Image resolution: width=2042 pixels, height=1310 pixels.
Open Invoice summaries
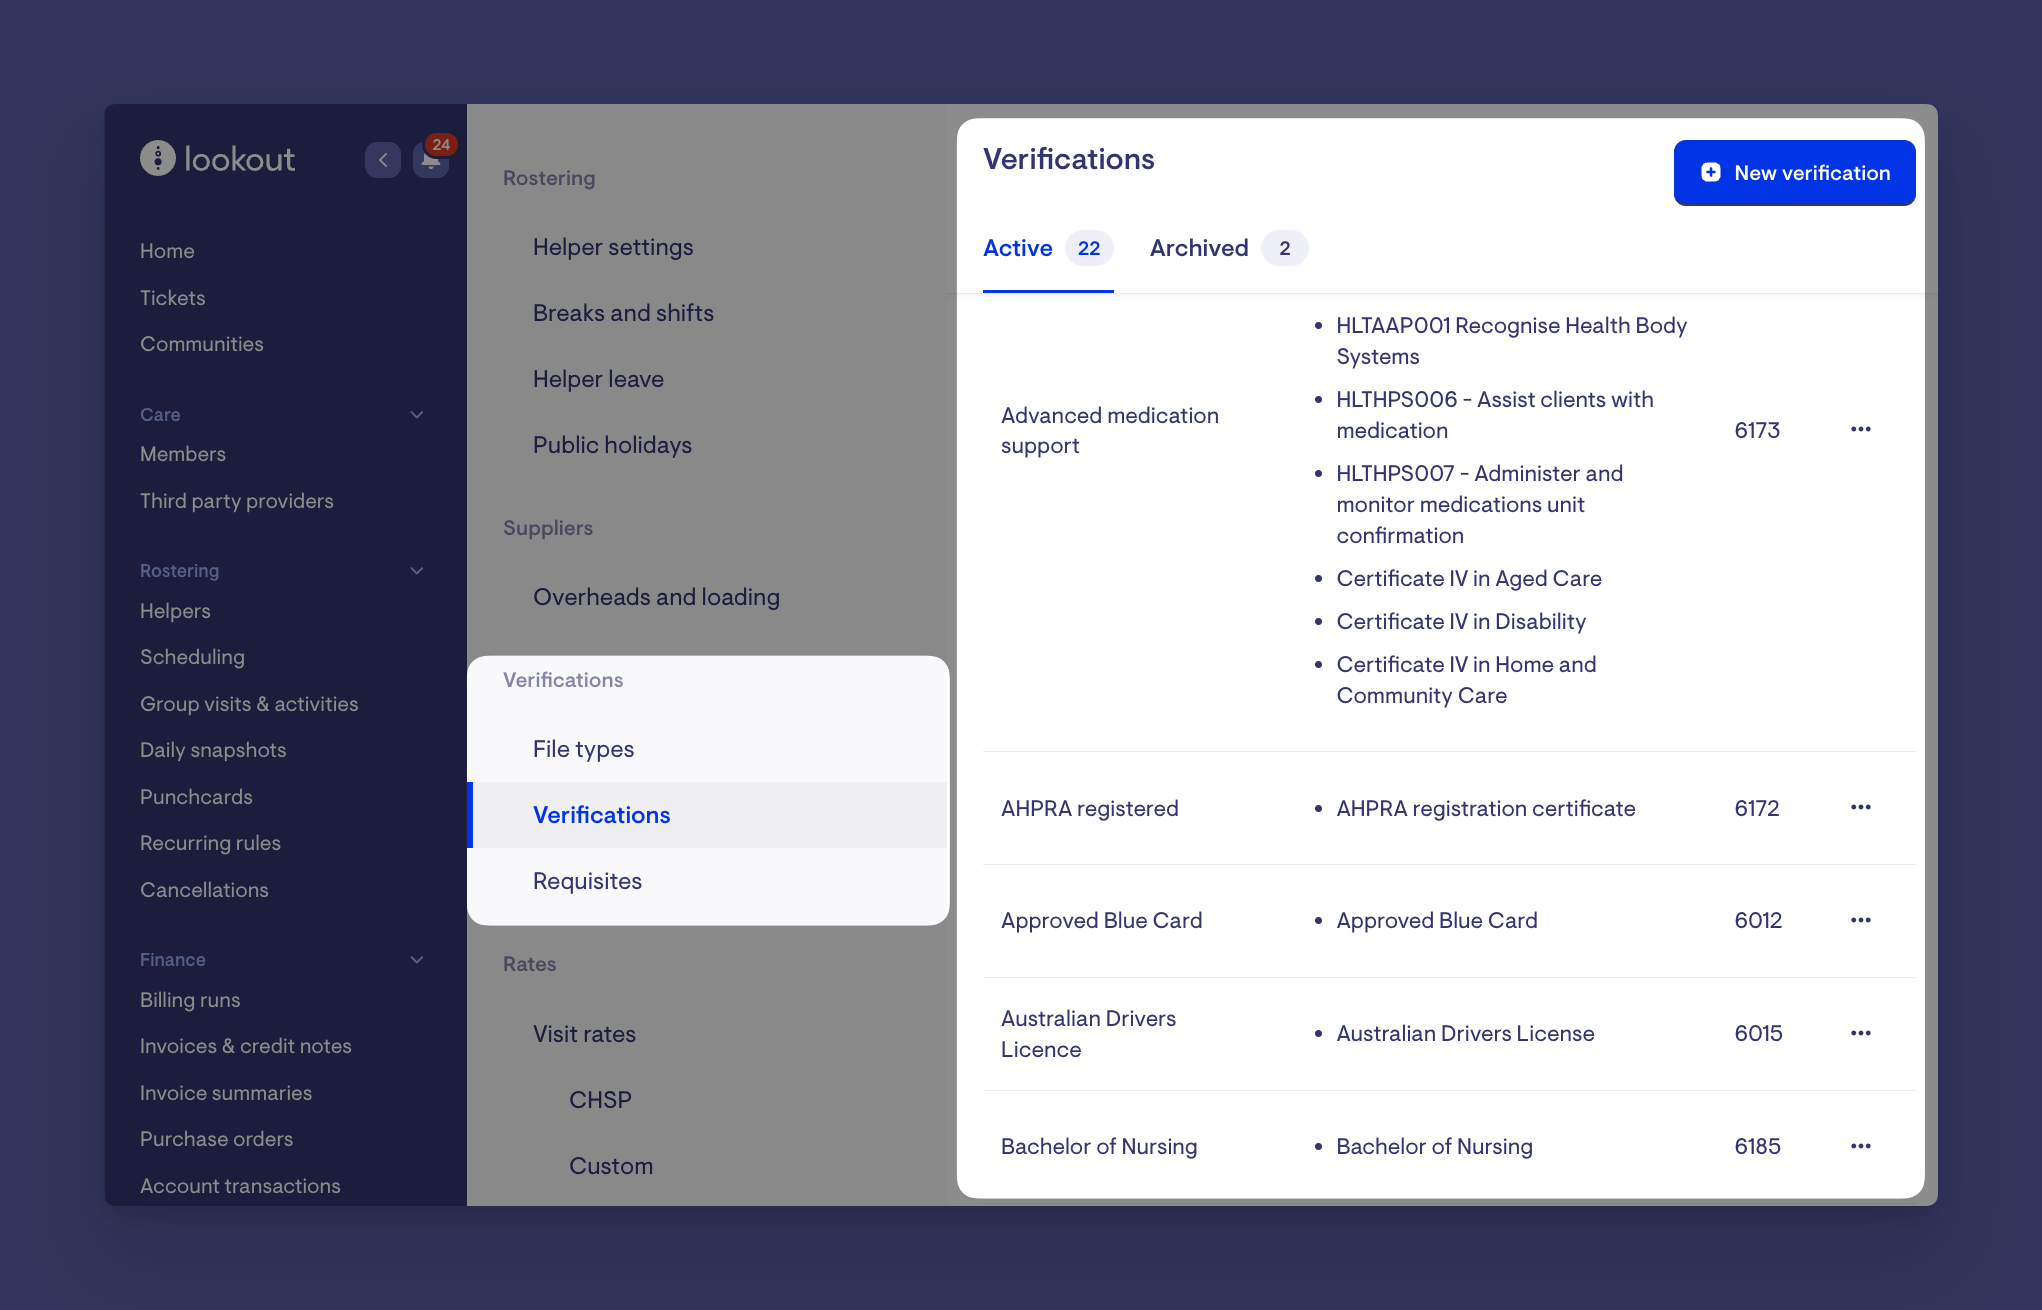(x=226, y=1093)
